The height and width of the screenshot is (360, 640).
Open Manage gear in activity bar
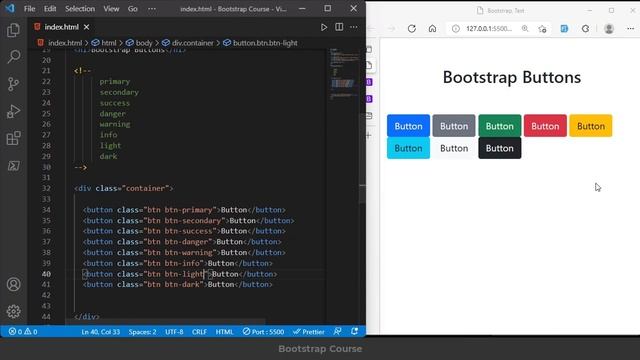[x=13, y=311]
